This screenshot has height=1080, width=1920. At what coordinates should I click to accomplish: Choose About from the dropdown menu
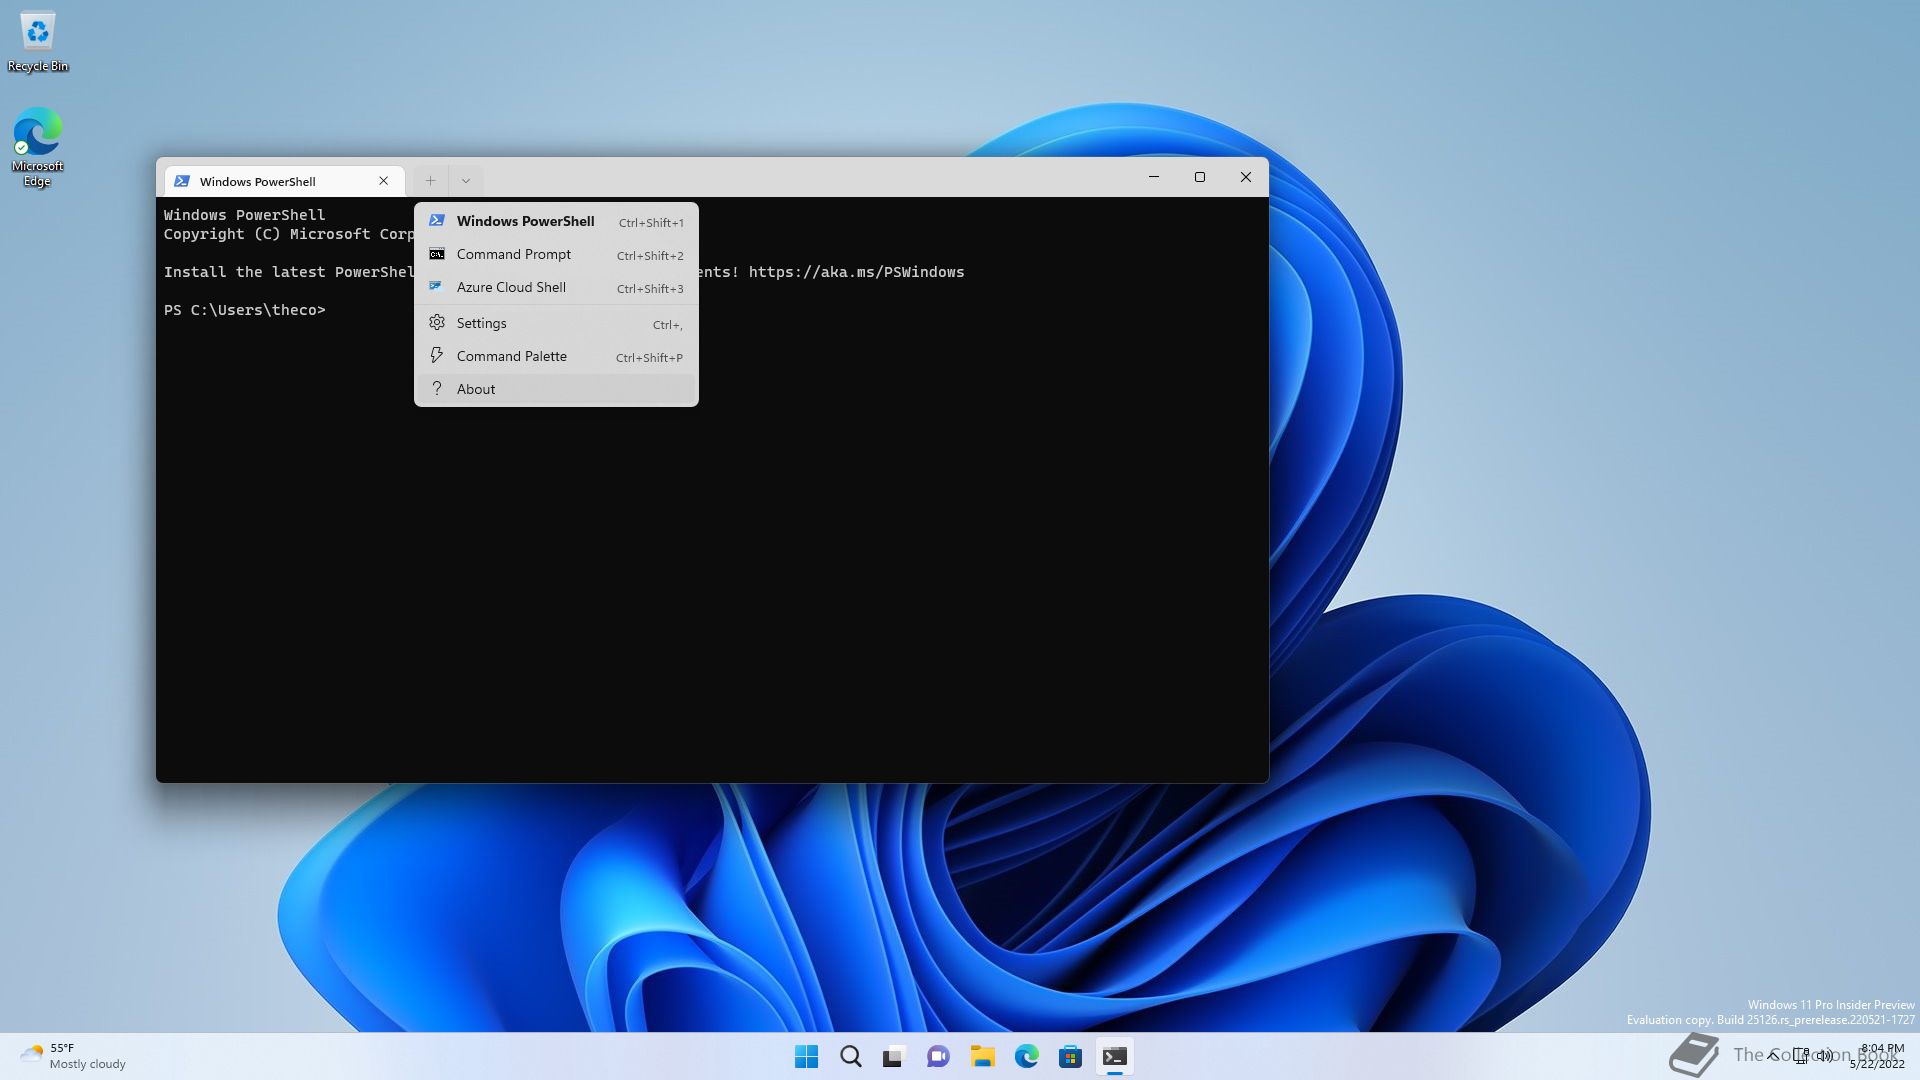coord(556,389)
